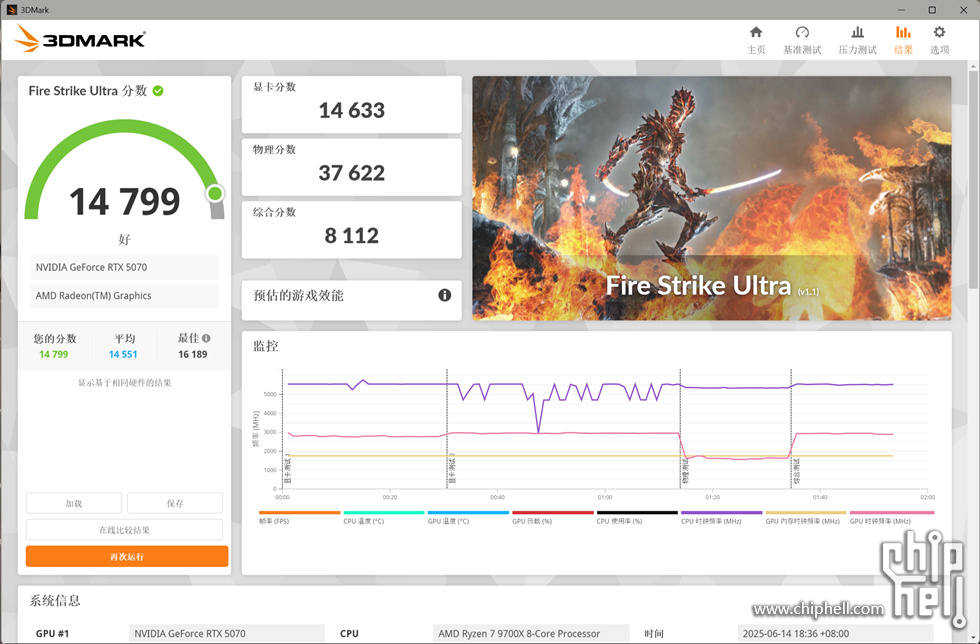Viewport: 980px width, 644px height.
Task: Open the 压力测试 stress test icon
Action: pos(858,33)
